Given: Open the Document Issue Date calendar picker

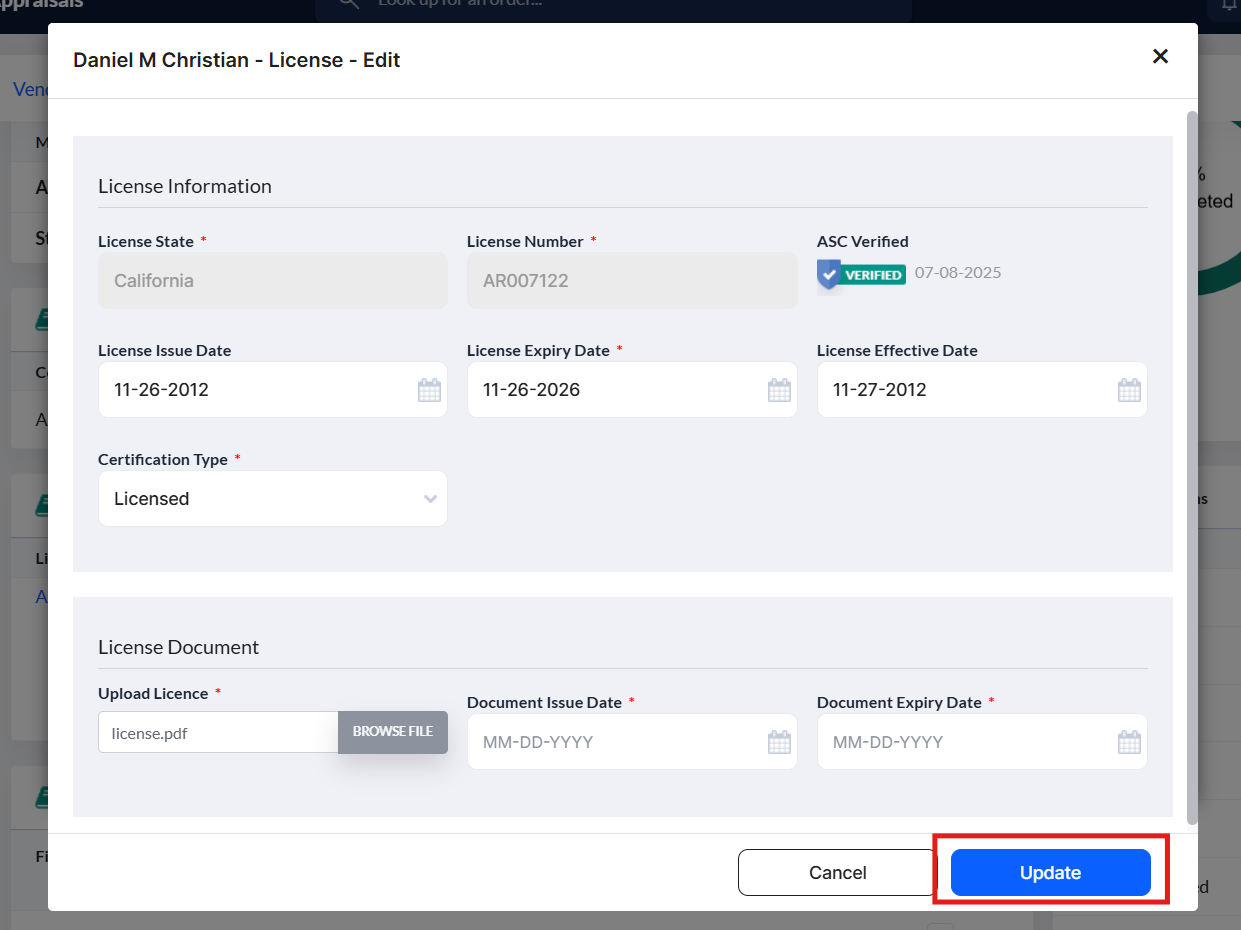Looking at the screenshot, I should point(779,741).
